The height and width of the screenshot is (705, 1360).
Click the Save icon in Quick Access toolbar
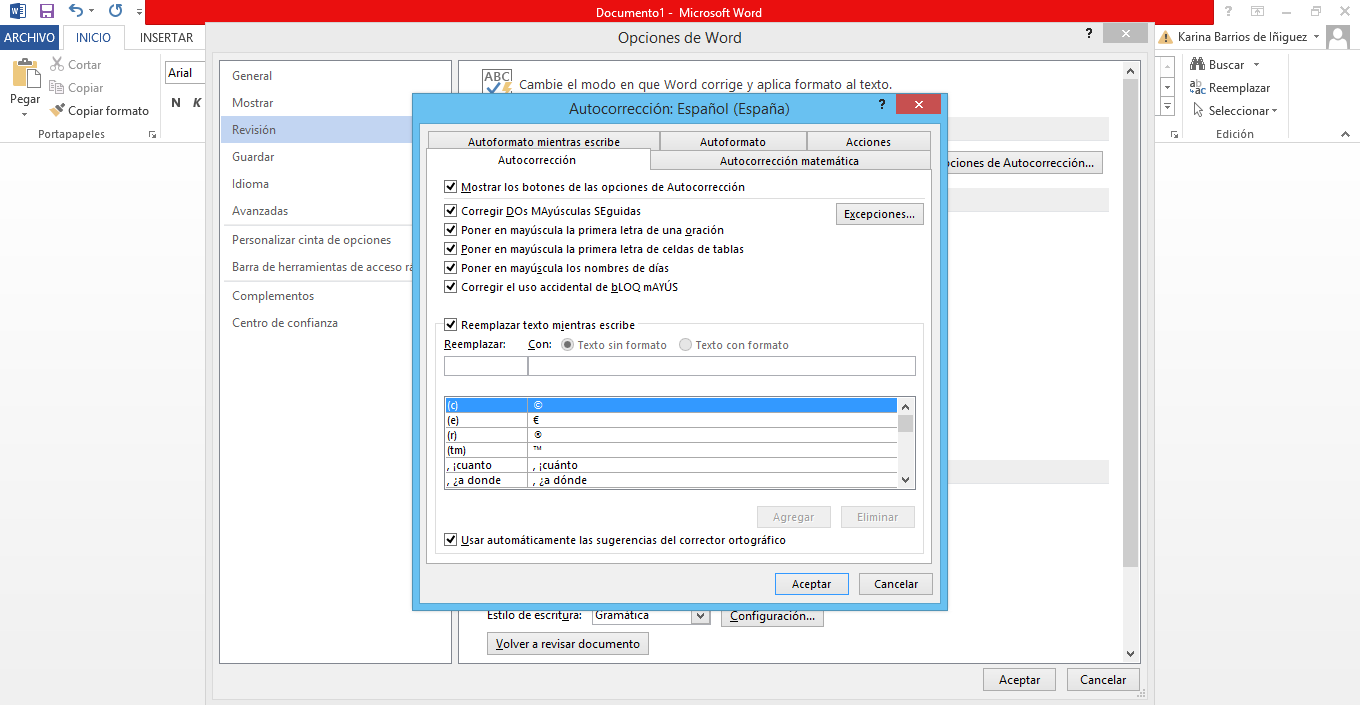coord(47,12)
